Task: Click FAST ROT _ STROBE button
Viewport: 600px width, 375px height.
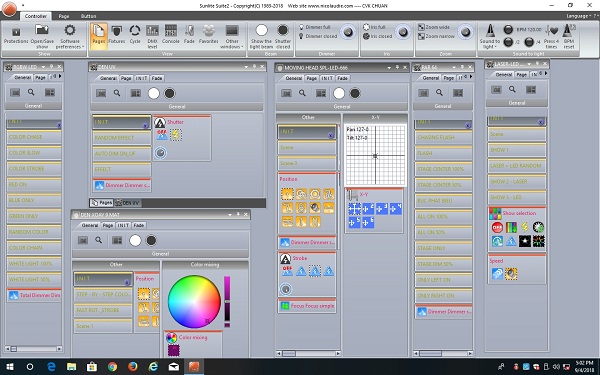Action: [x=103, y=310]
